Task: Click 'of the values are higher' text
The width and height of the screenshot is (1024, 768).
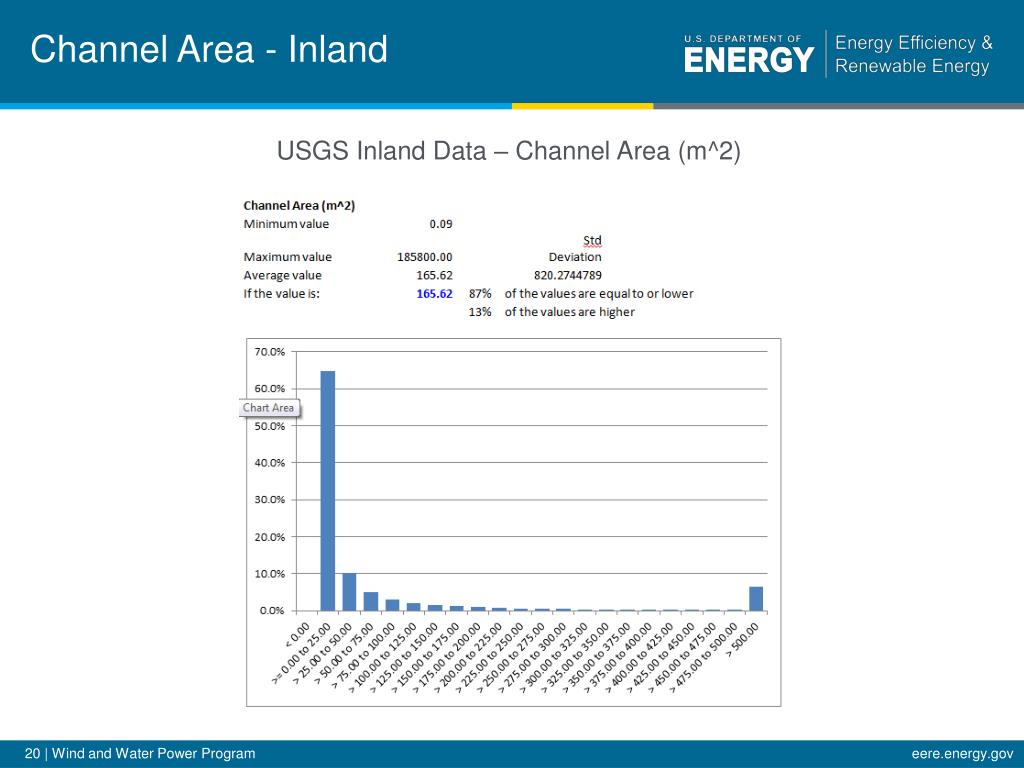Action: pyautogui.click(x=569, y=312)
